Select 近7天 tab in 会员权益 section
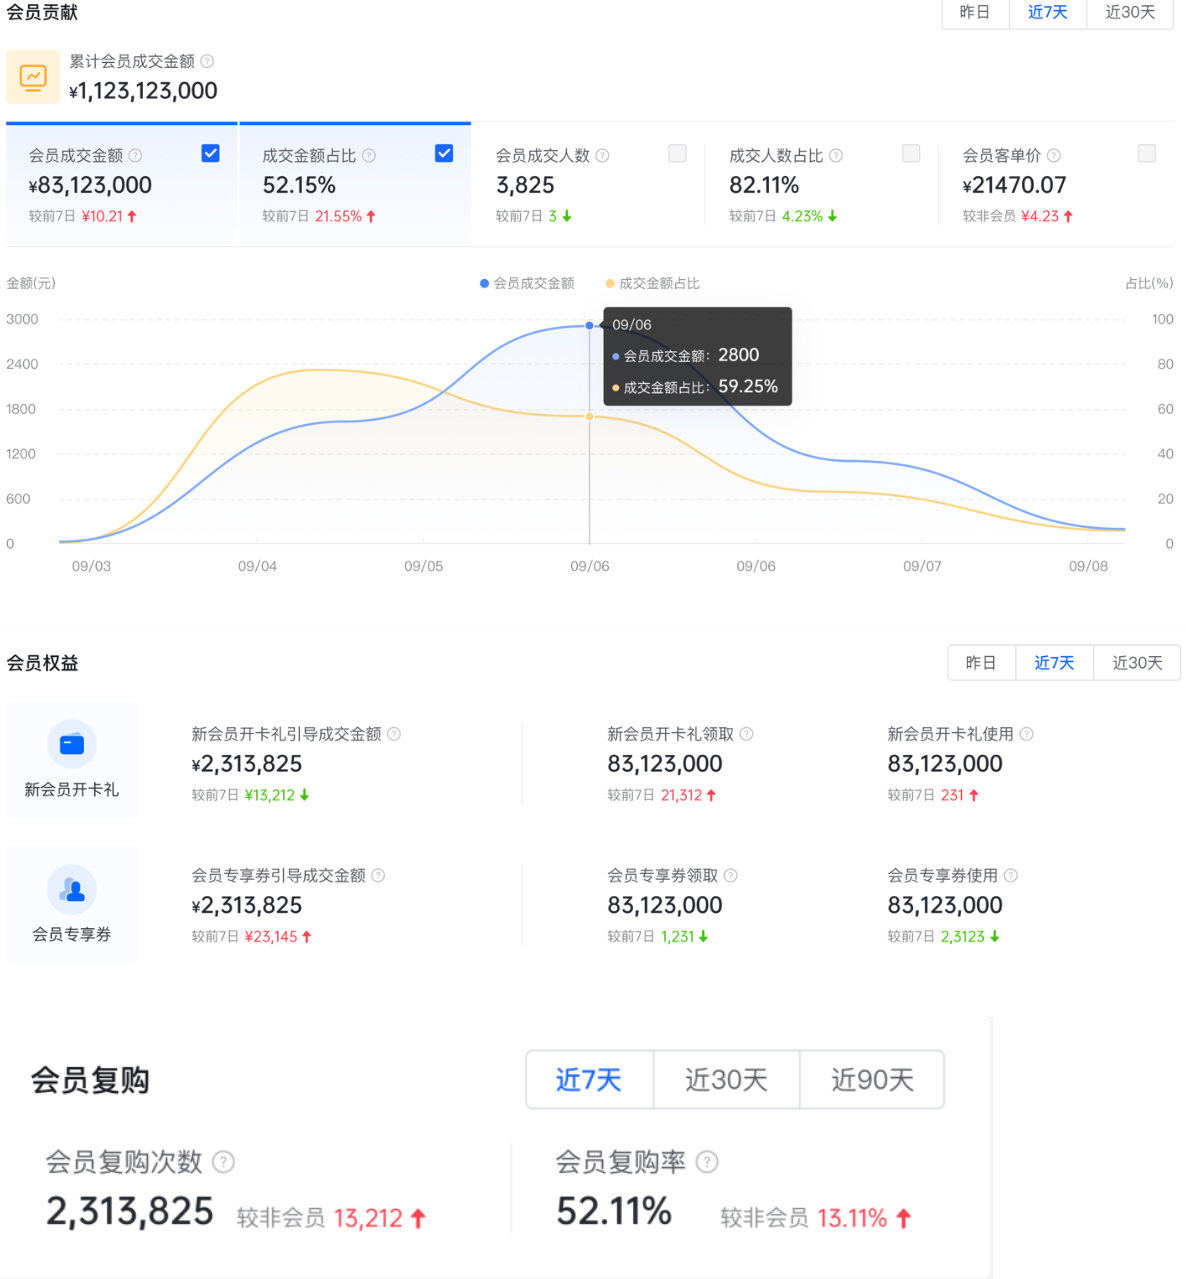Viewport: 1186px width, 1279px height. [1055, 663]
